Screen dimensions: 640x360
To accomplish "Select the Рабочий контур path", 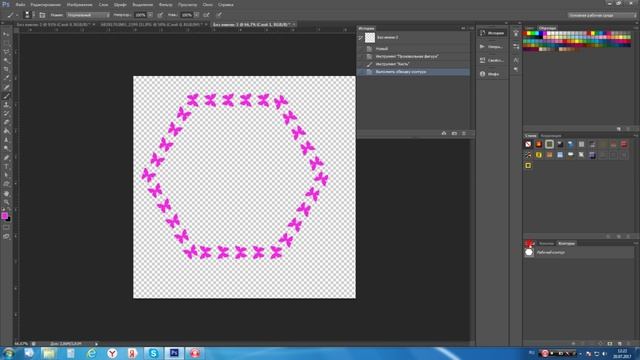I will point(579,253).
